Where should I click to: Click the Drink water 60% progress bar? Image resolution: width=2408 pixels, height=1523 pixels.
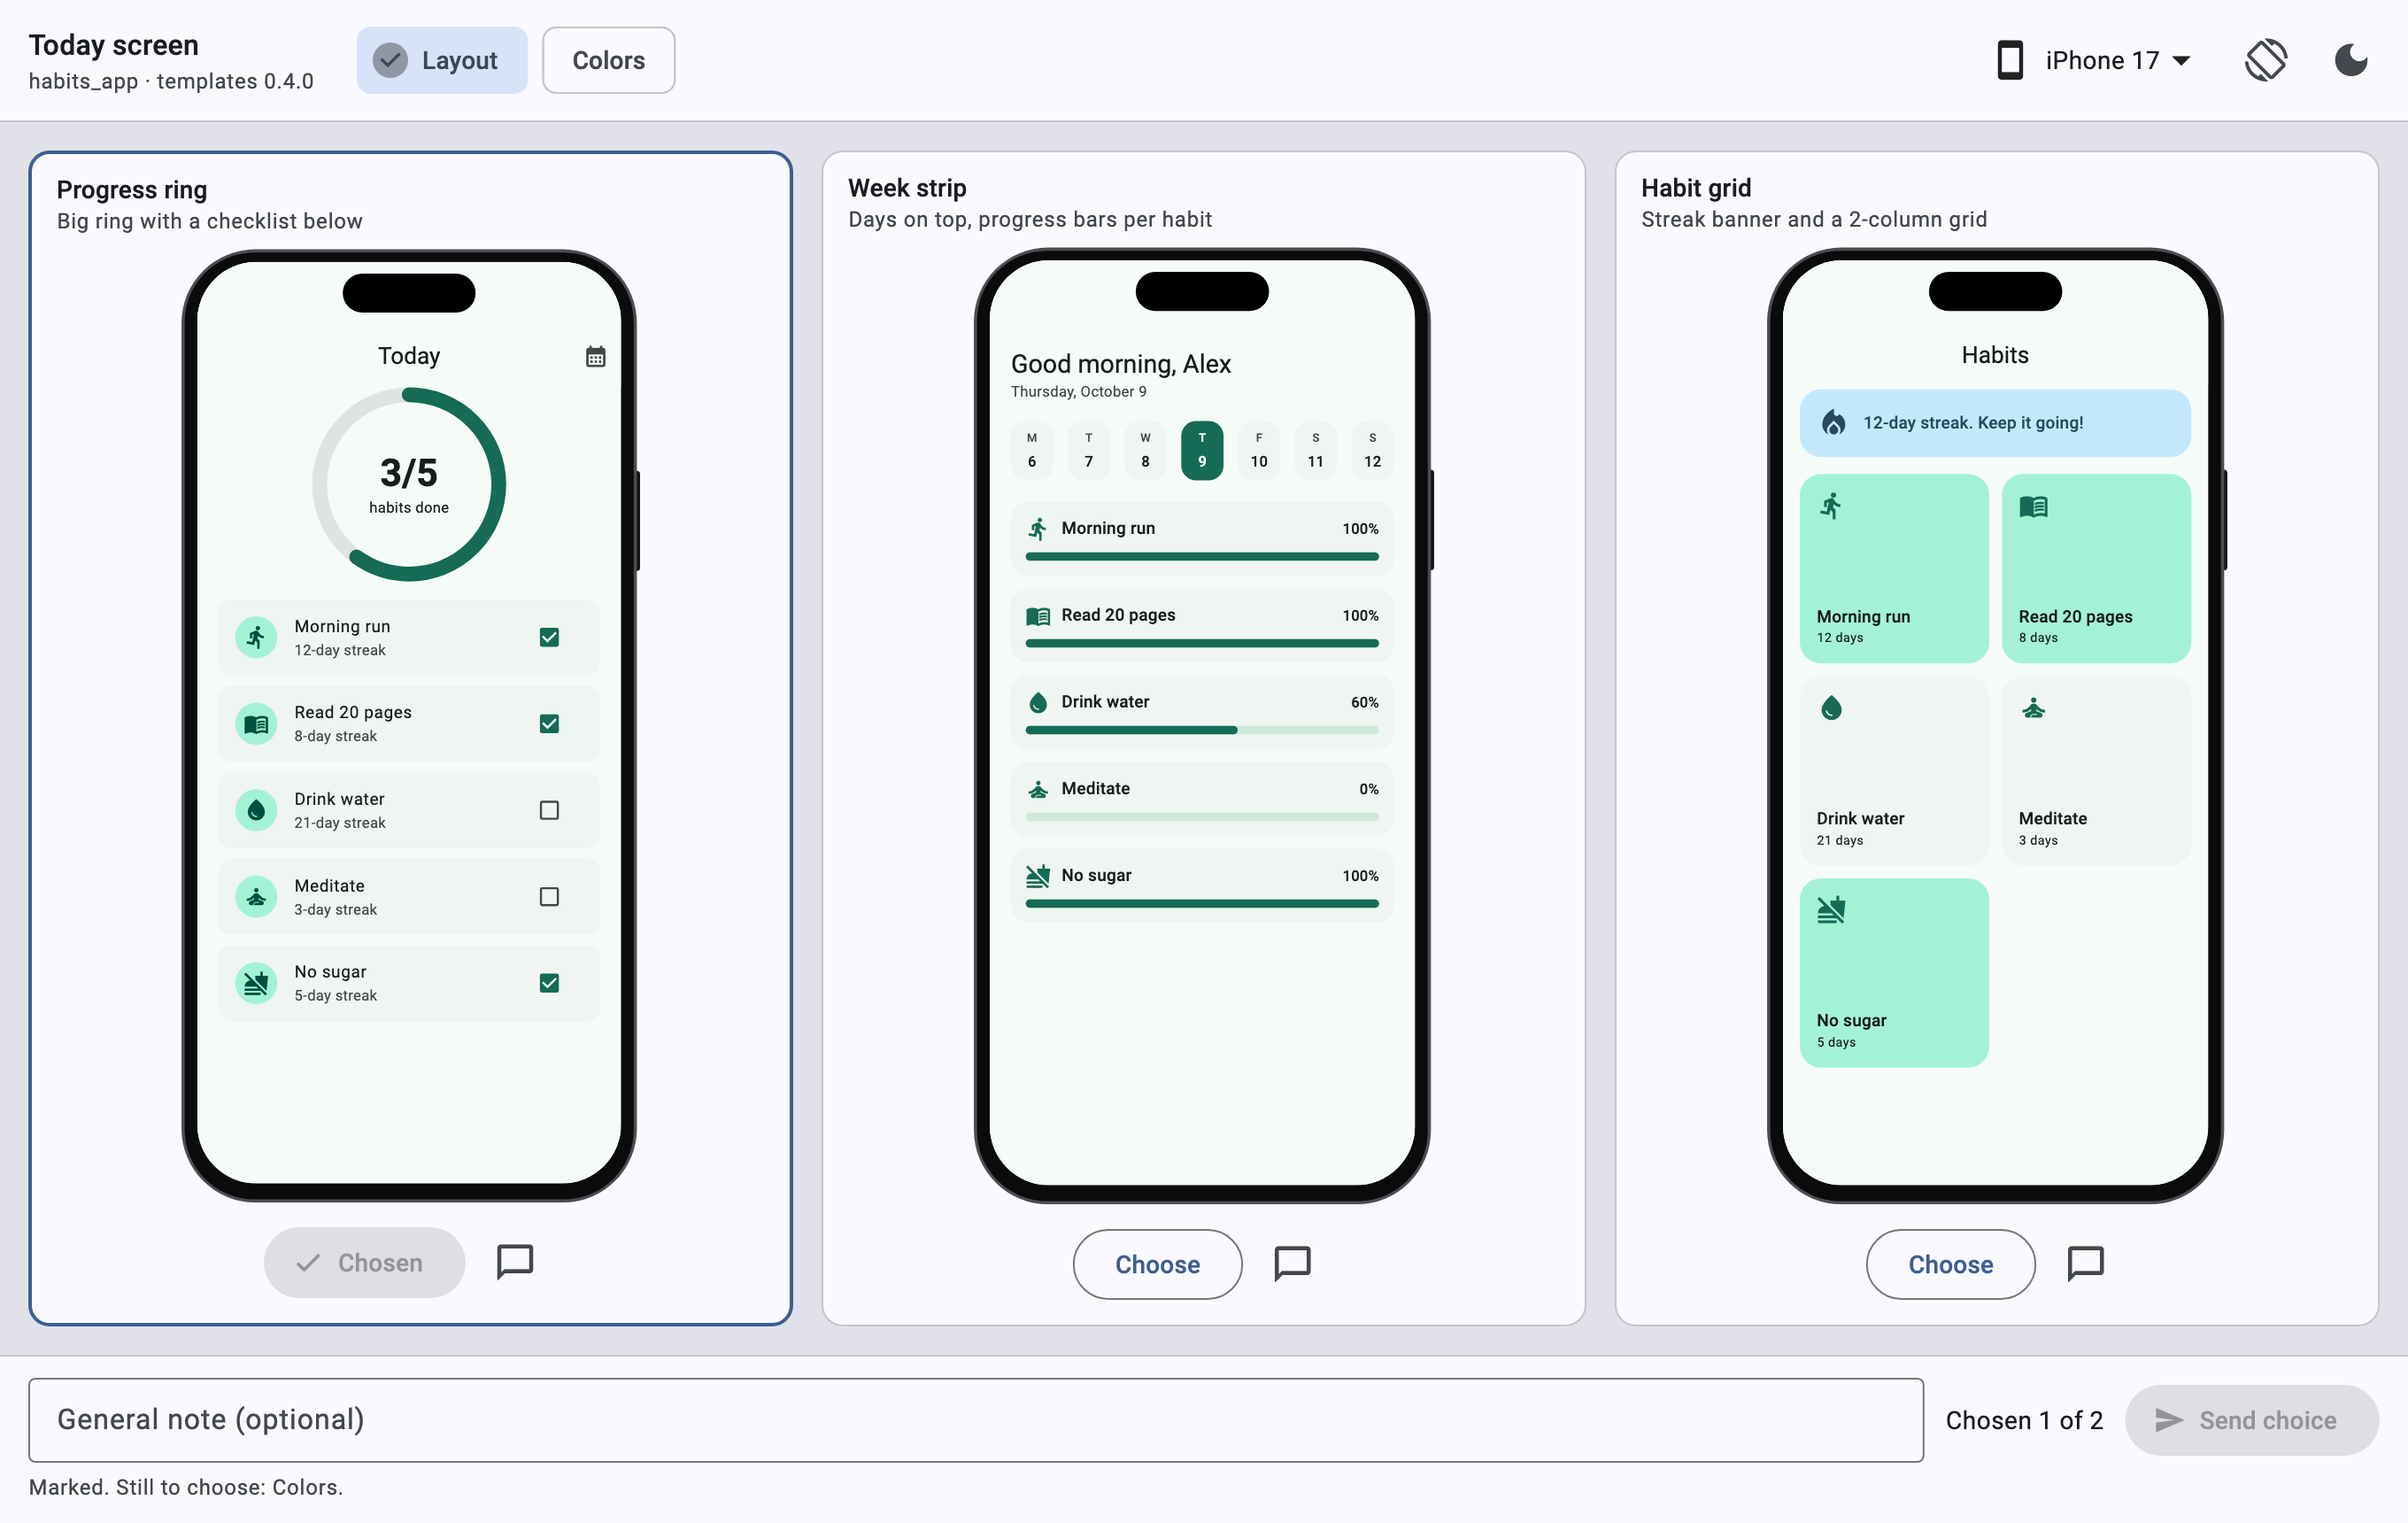(1202, 730)
